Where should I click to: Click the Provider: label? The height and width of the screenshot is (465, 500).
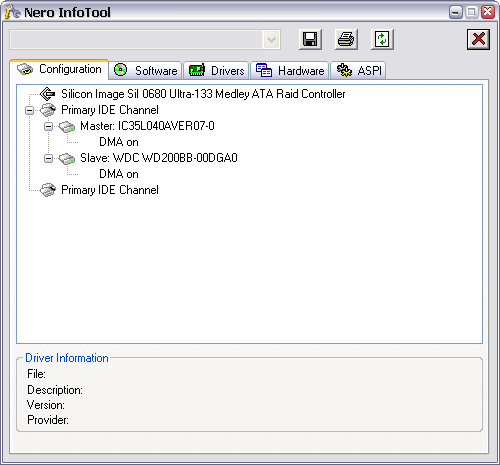[48, 420]
